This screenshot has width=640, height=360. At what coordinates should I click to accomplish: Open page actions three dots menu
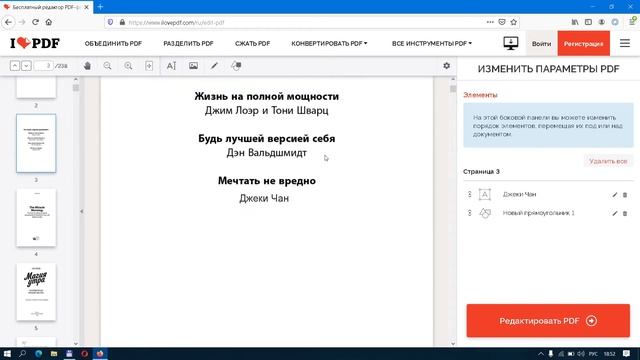coord(490,22)
